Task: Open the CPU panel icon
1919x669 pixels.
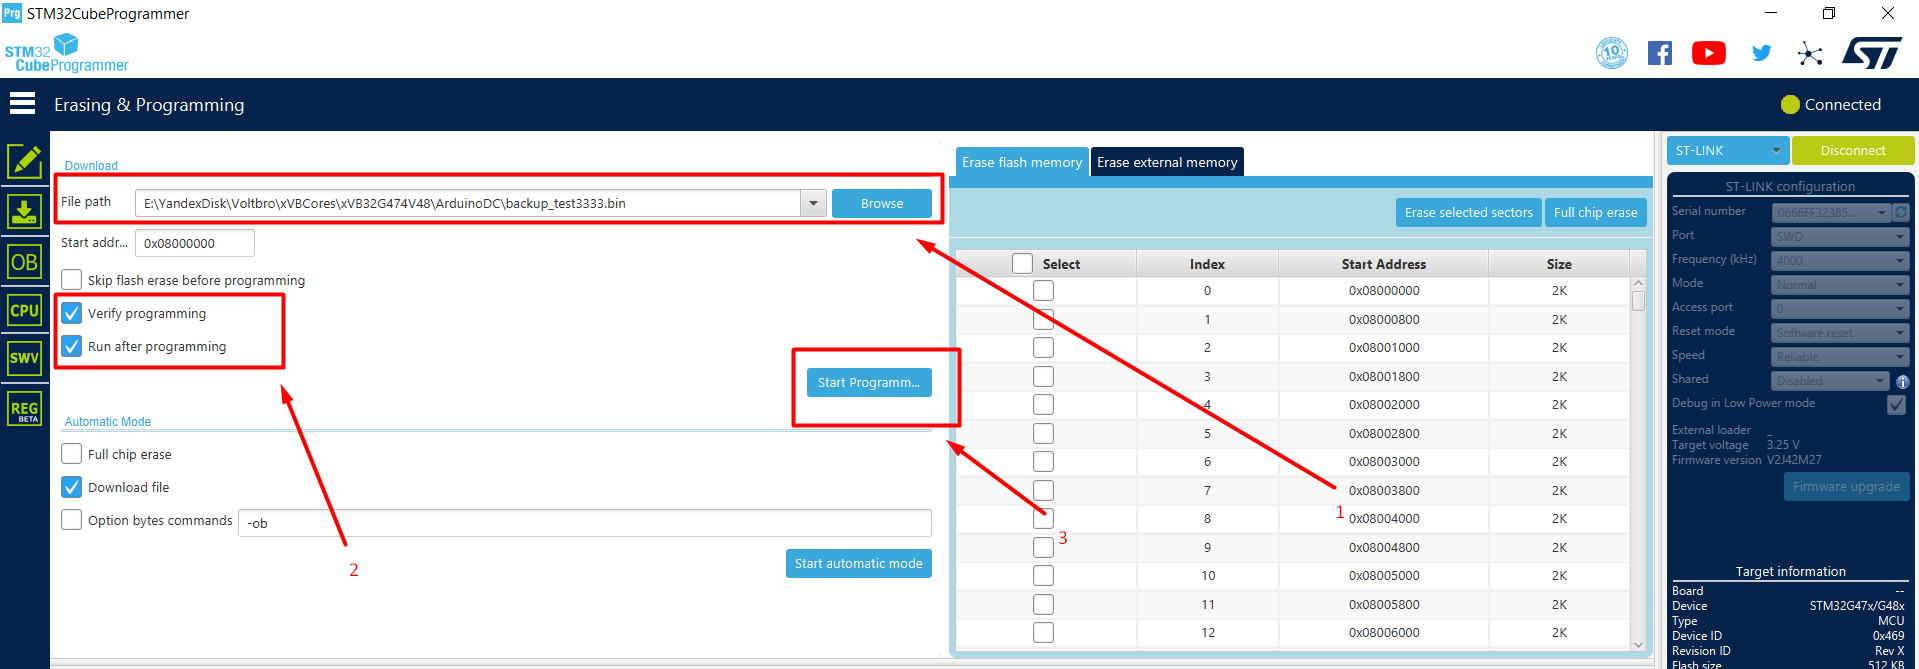Action: click(x=25, y=310)
